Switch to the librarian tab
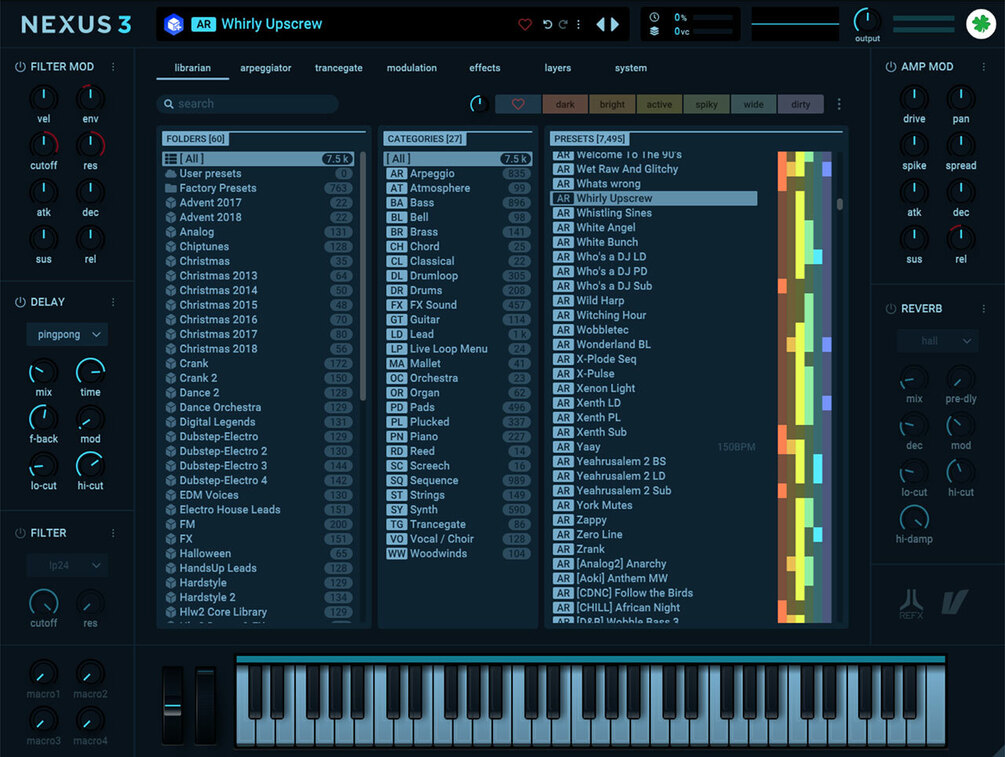Image resolution: width=1005 pixels, height=757 pixels. (x=192, y=68)
